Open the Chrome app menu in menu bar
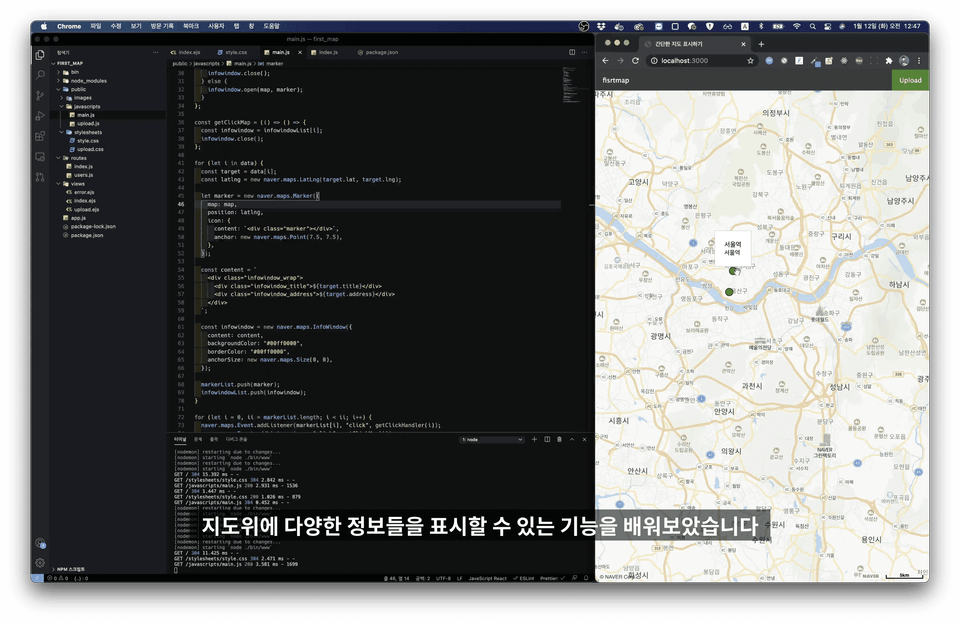 coord(69,26)
